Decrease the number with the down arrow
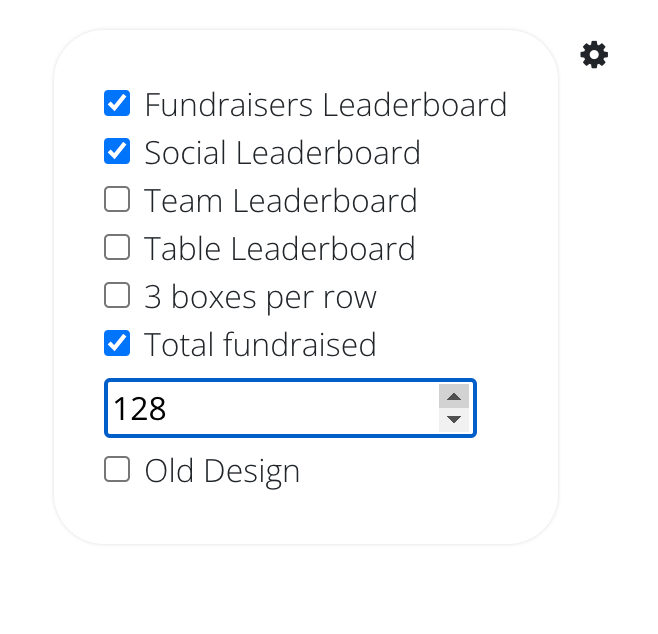Screen dimensions: 658x634 [x=454, y=419]
